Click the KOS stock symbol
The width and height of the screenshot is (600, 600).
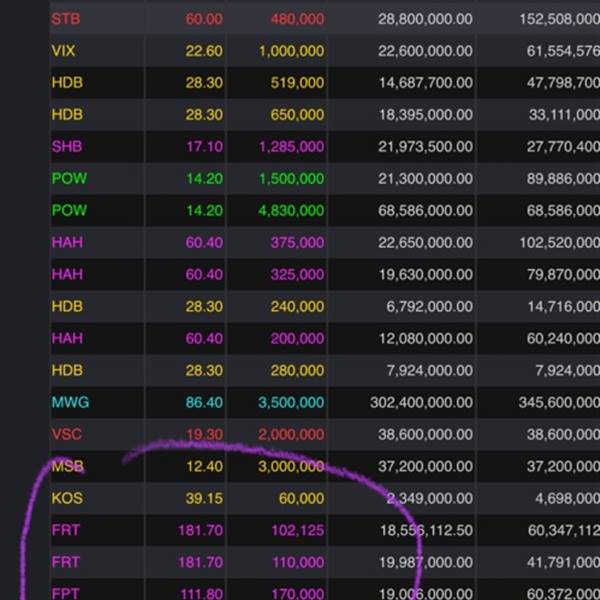[66, 498]
